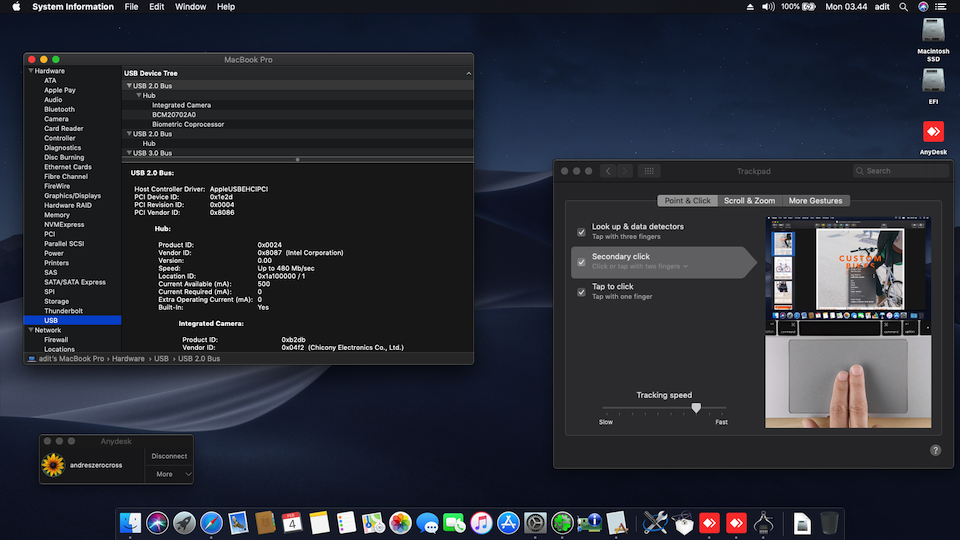
Task: Click the adit user name in menu bar
Action: pos(882,7)
